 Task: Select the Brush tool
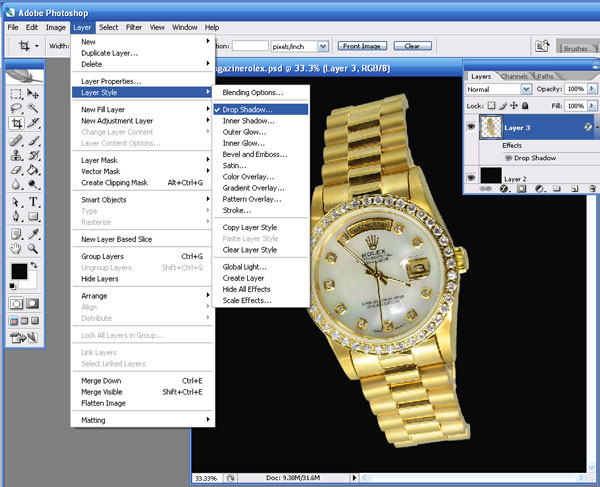pos(33,141)
